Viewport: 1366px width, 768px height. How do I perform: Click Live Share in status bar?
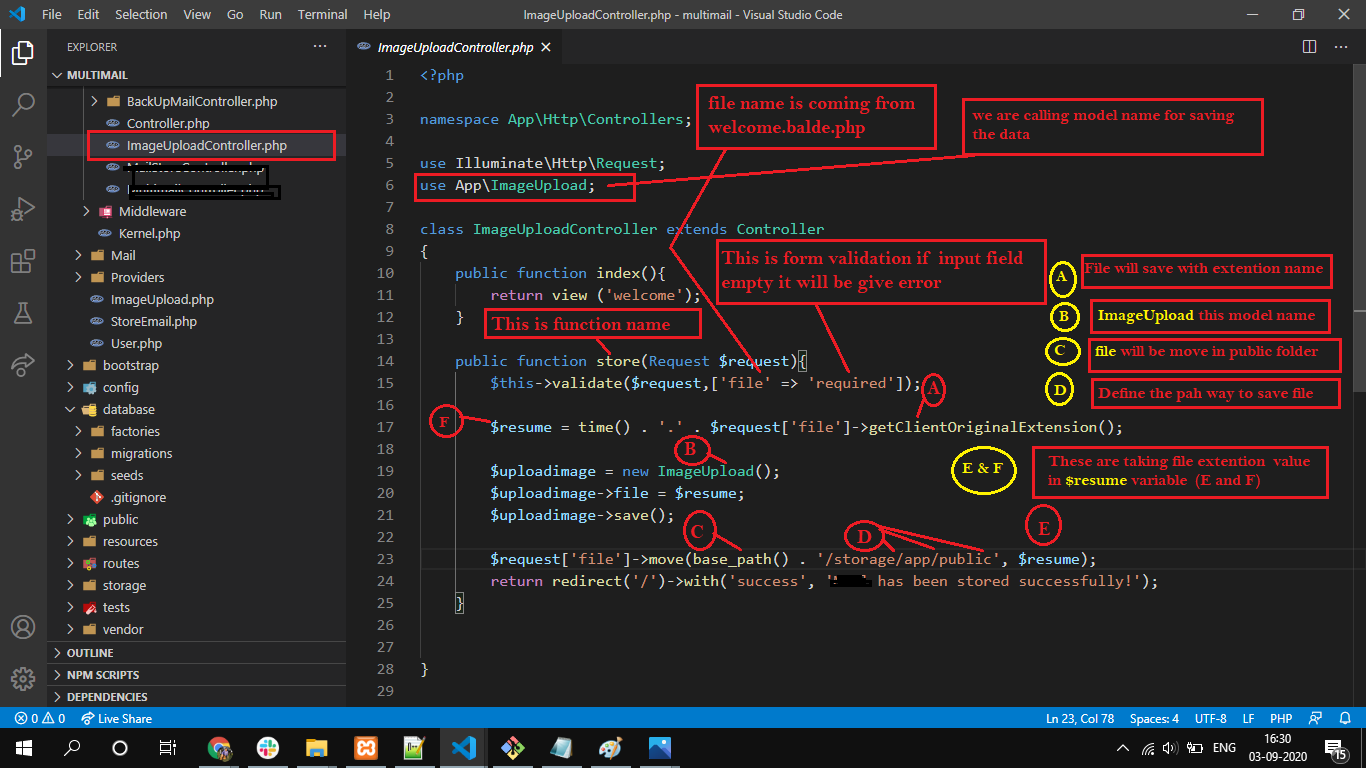point(117,719)
